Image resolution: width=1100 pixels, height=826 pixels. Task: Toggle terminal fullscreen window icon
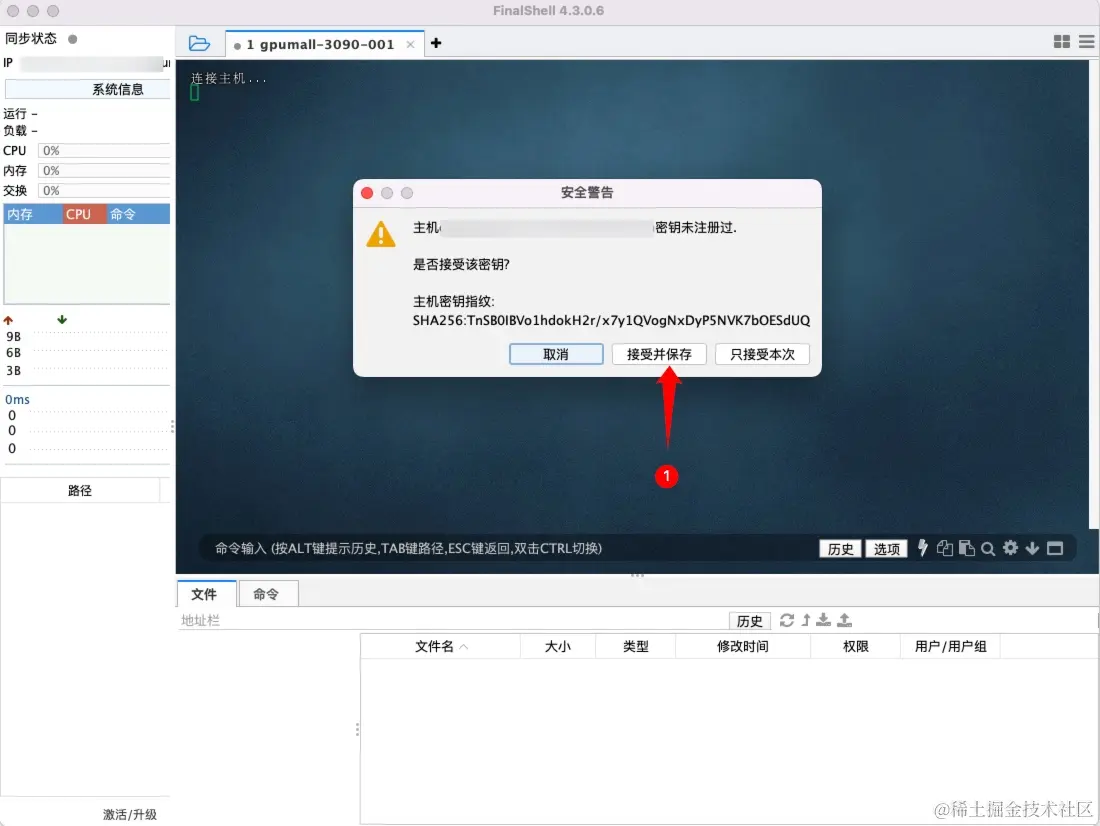tap(1055, 548)
